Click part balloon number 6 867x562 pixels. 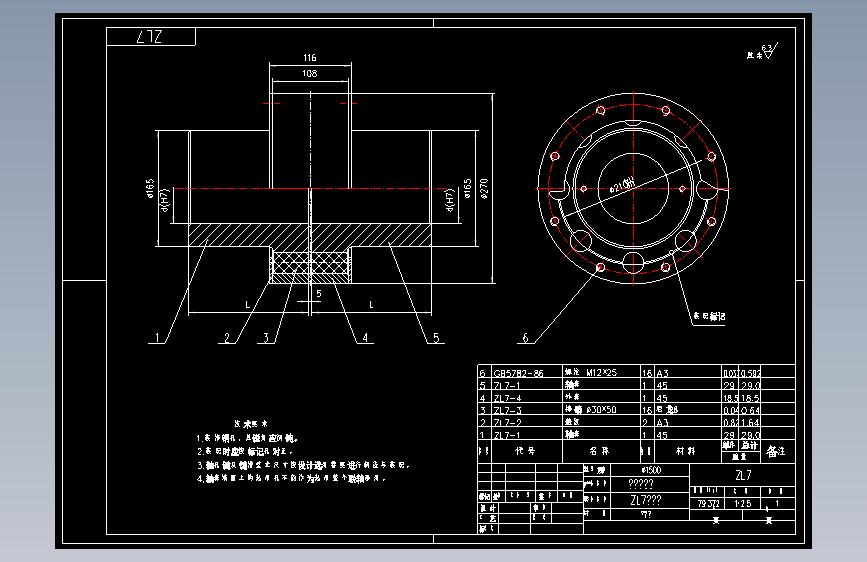[x=525, y=337]
